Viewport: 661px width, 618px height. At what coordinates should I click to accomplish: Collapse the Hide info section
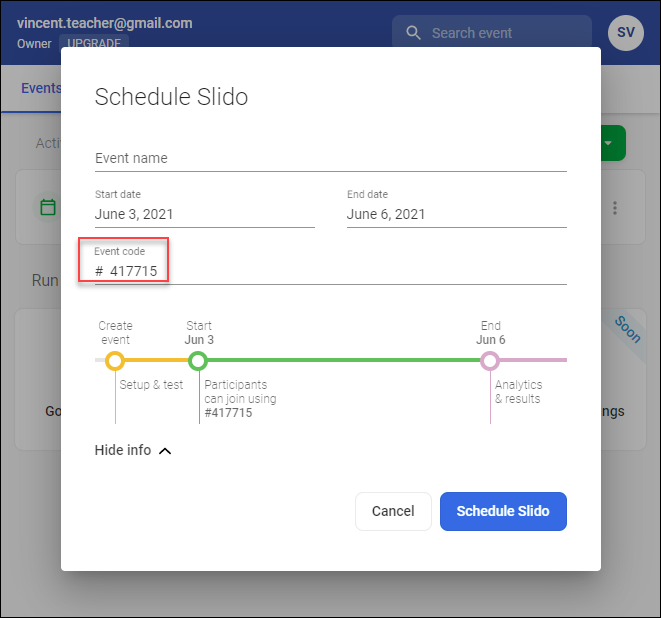point(133,450)
